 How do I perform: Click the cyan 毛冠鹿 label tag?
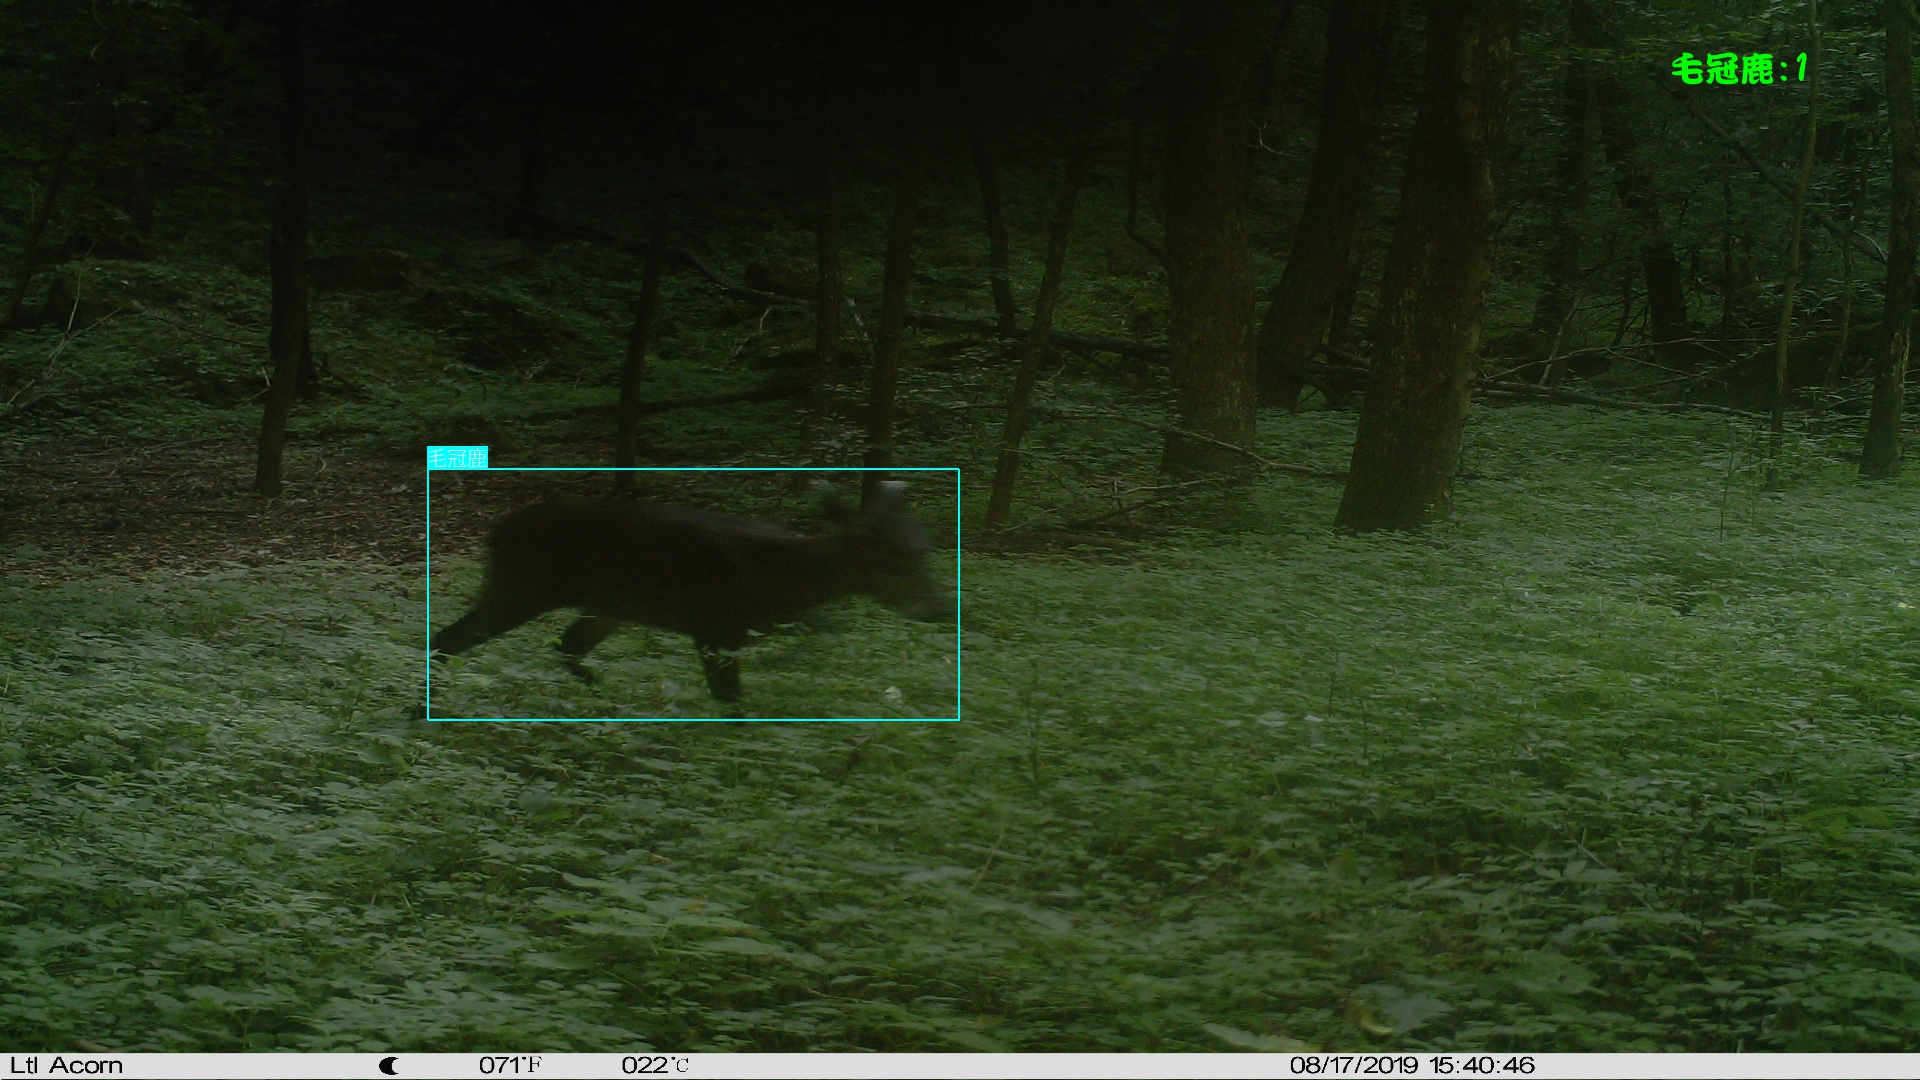[x=457, y=458]
